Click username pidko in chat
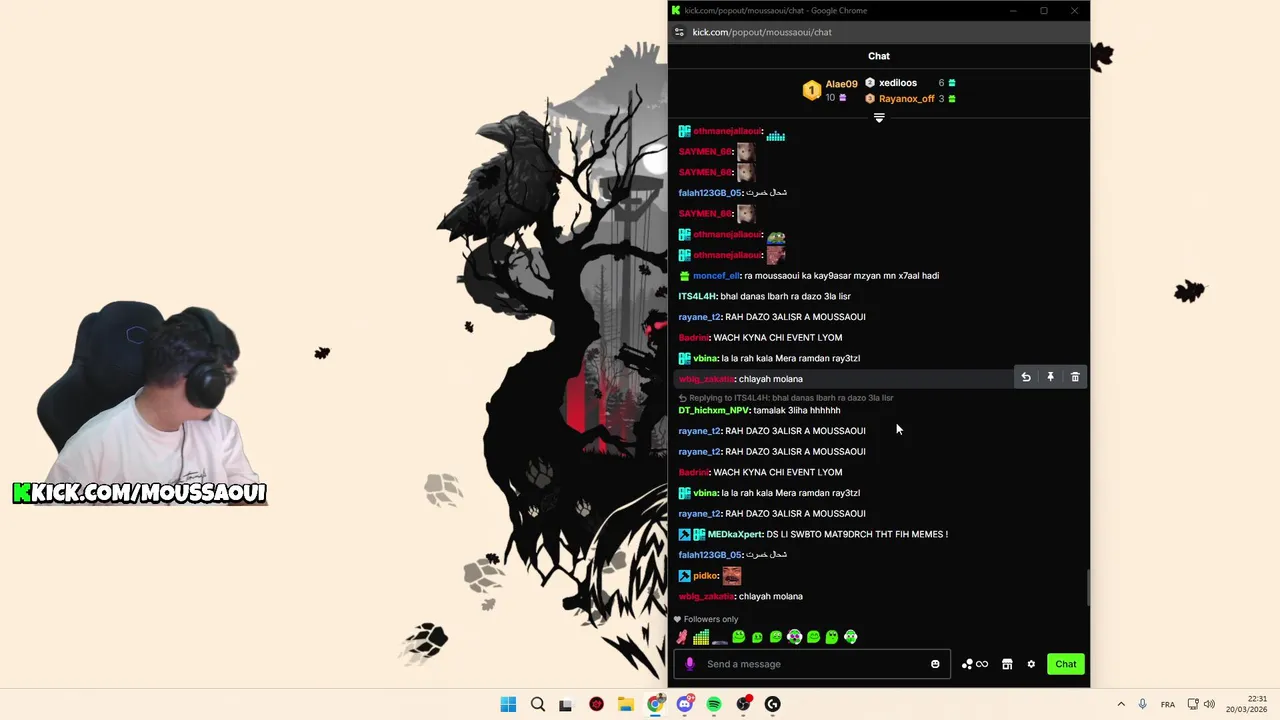The width and height of the screenshot is (1280, 720). [x=705, y=576]
